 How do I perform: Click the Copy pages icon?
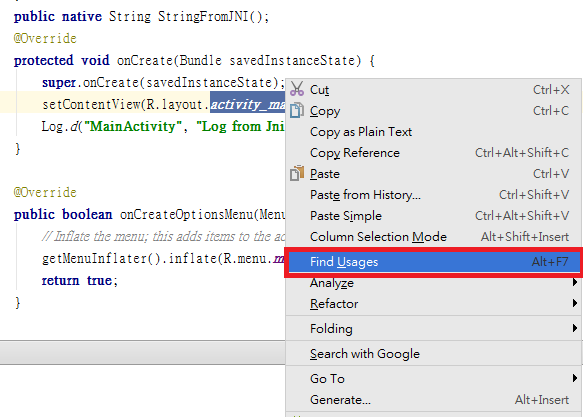[297, 110]
